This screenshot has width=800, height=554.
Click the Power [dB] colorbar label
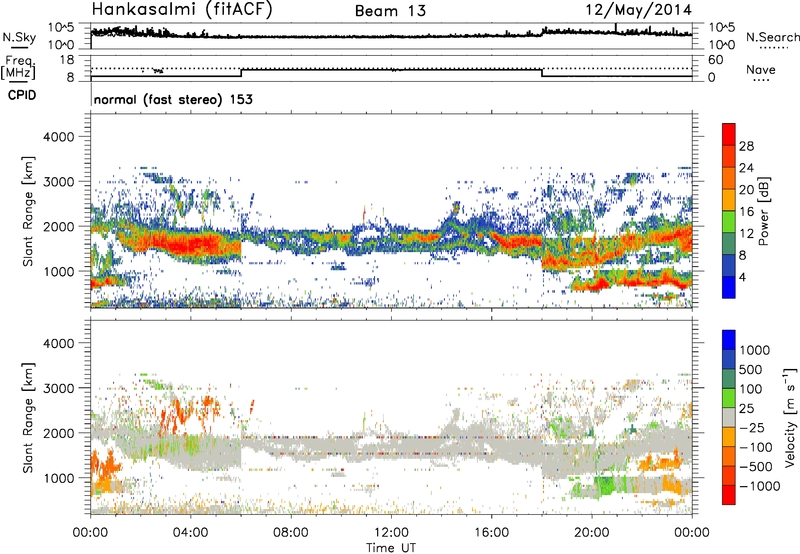pos(763,211)
